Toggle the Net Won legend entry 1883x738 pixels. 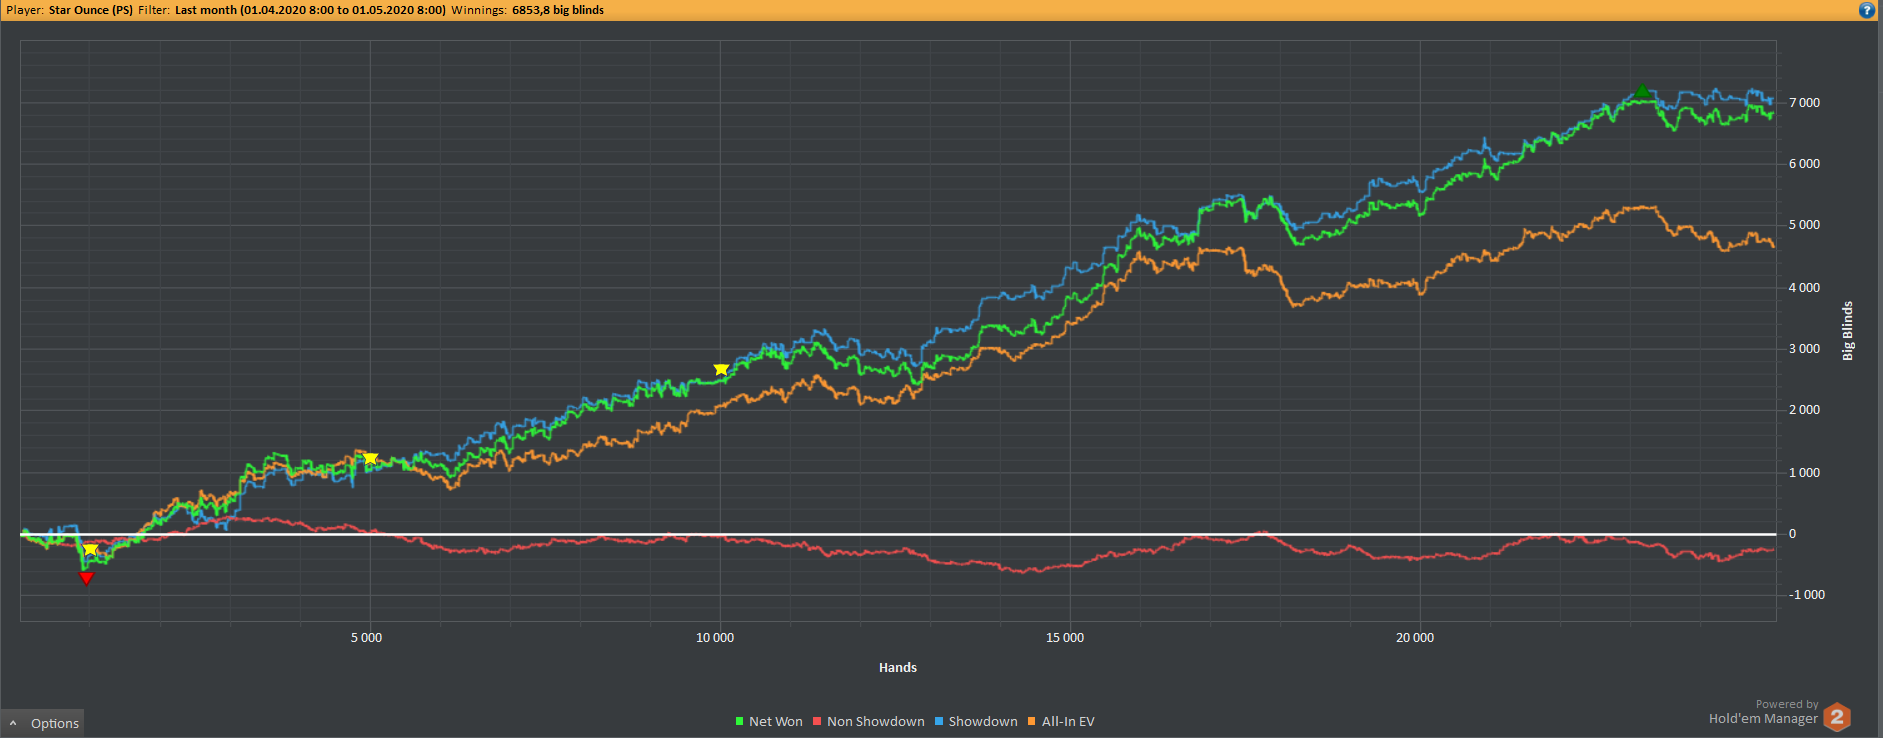769,721
